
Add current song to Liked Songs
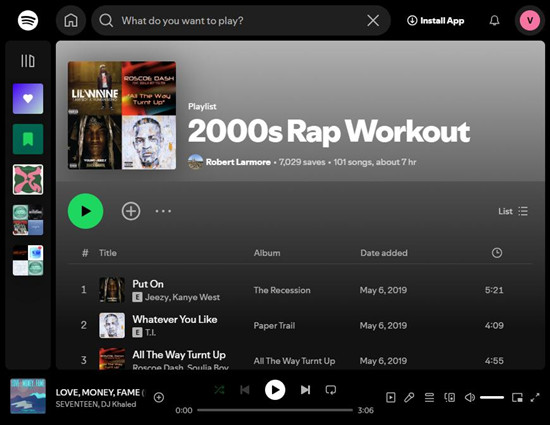point(159,397)
